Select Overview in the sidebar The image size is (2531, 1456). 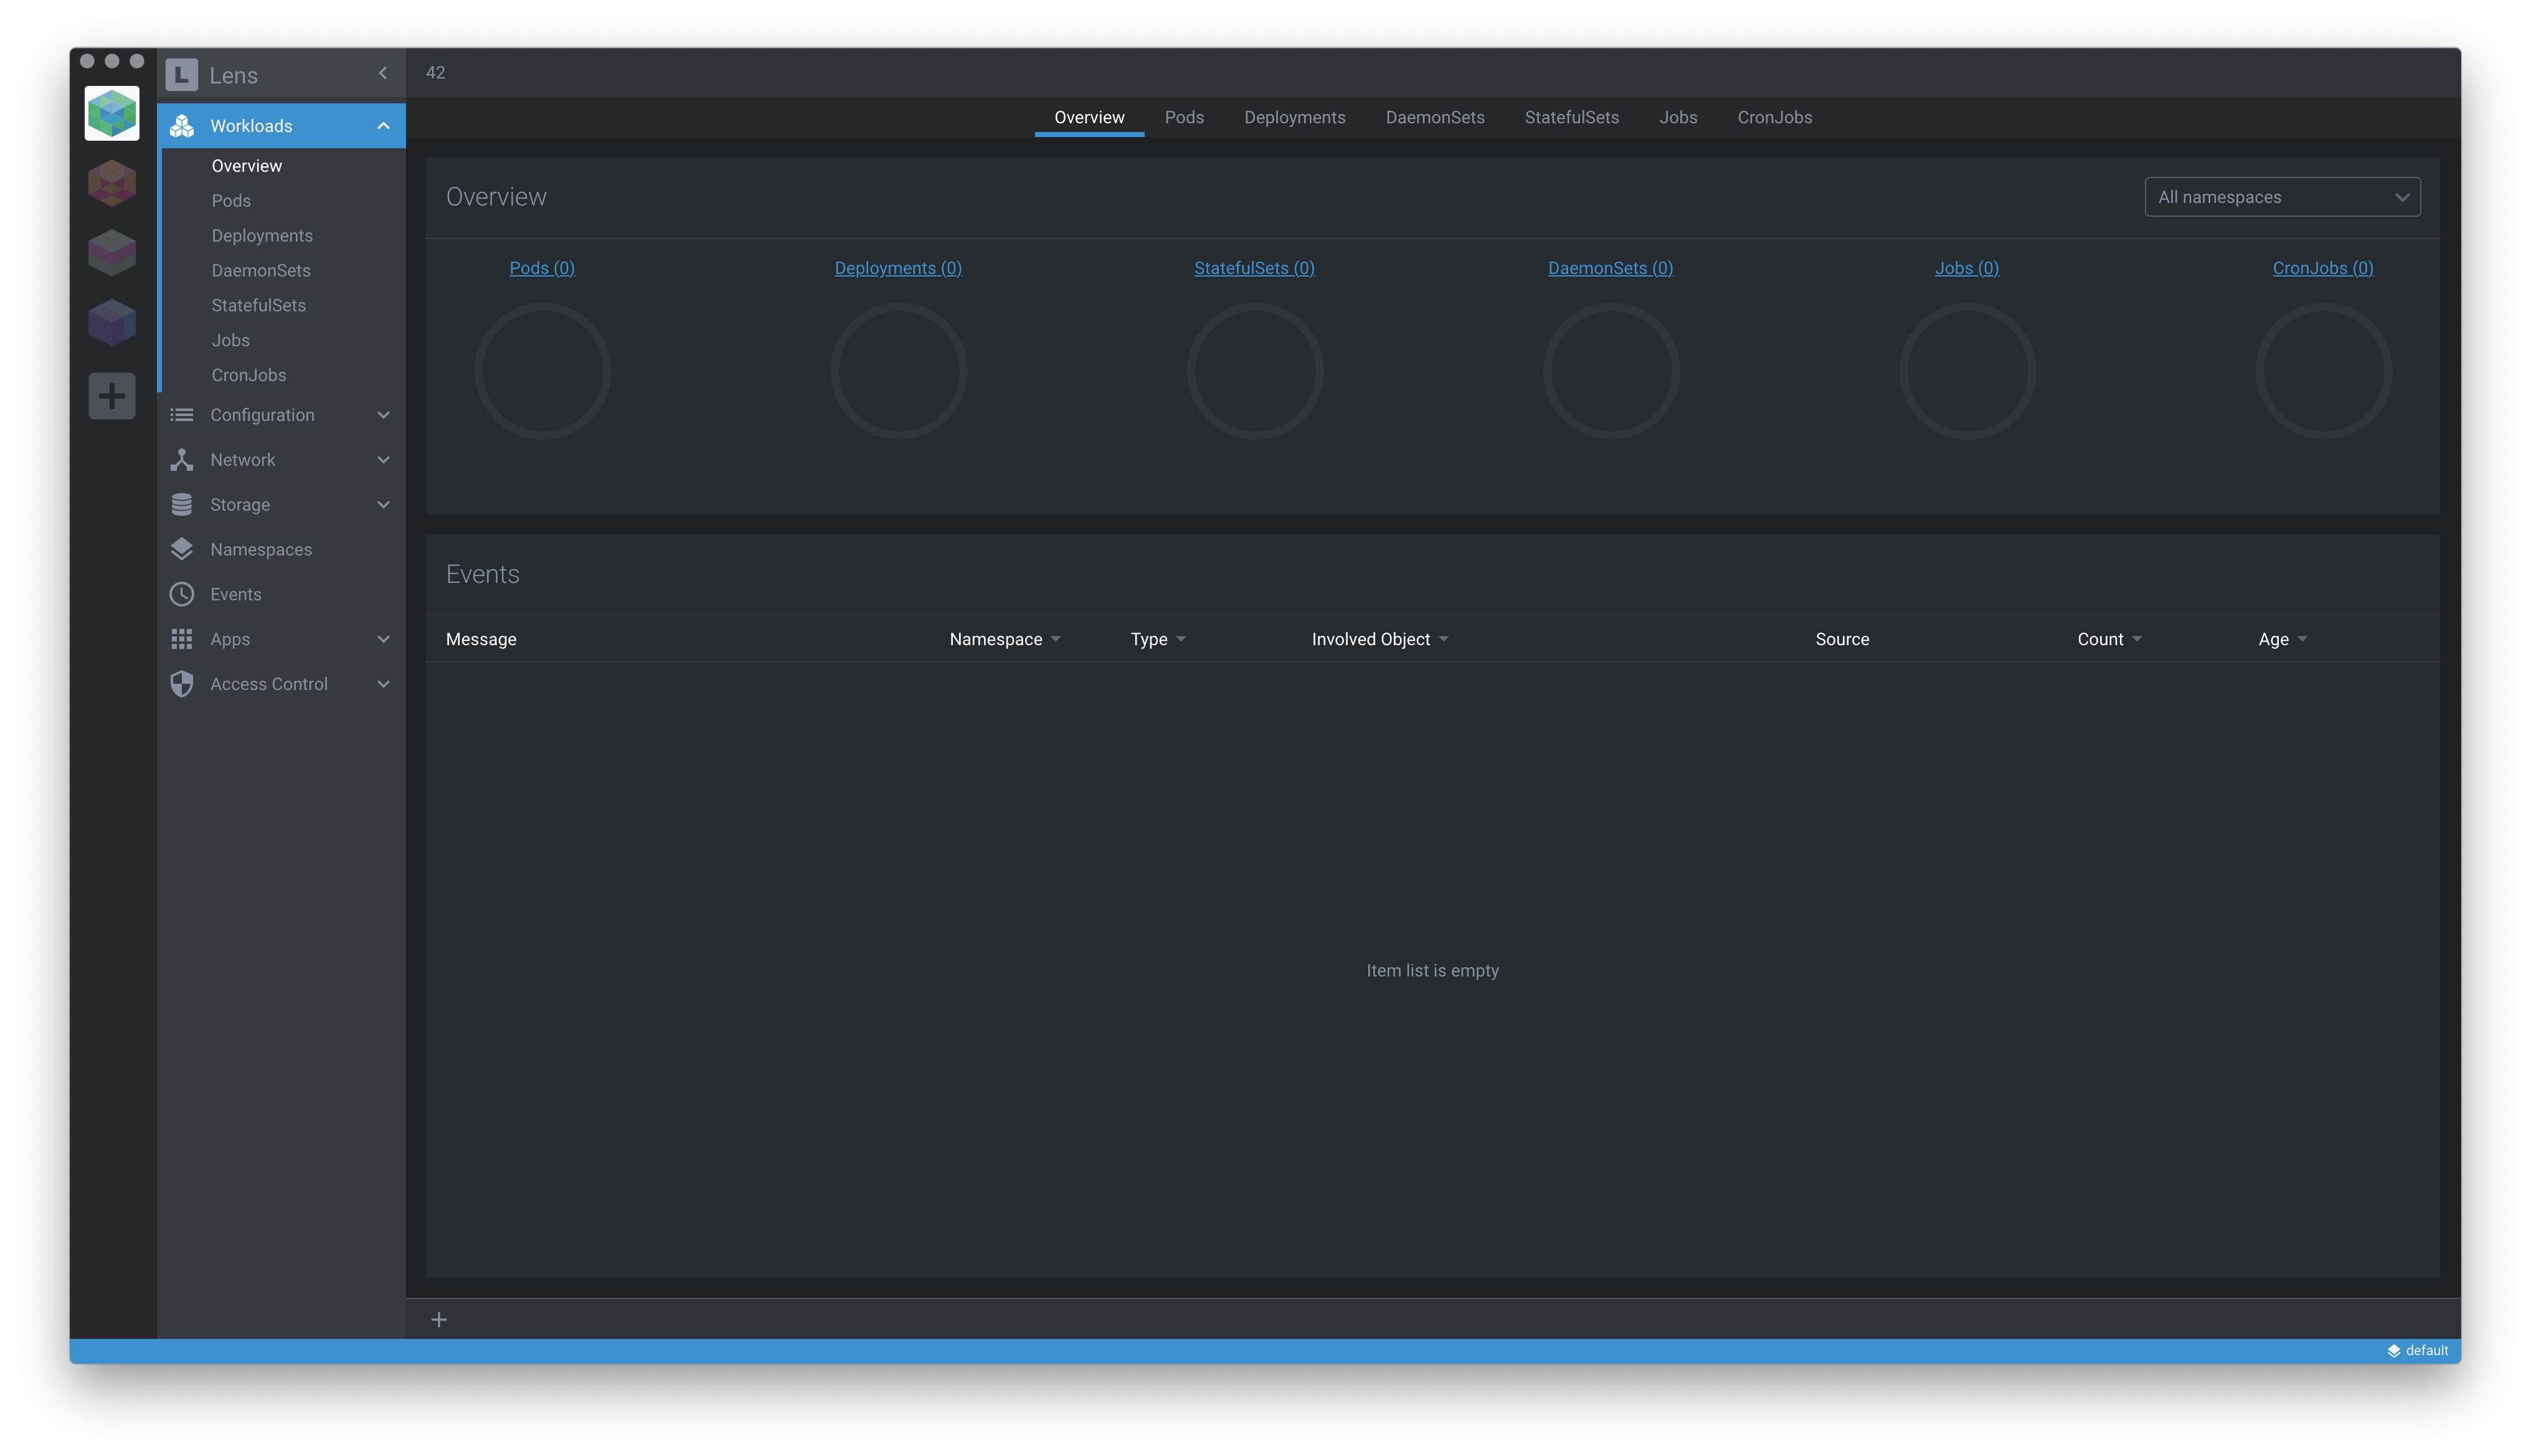point(247,166)
